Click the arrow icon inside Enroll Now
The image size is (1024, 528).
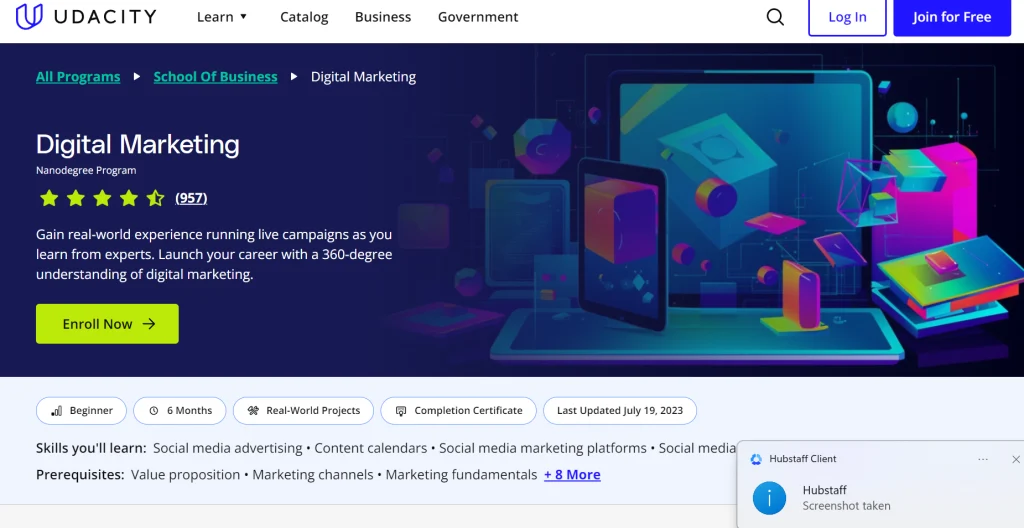click(x=149, y=323)
